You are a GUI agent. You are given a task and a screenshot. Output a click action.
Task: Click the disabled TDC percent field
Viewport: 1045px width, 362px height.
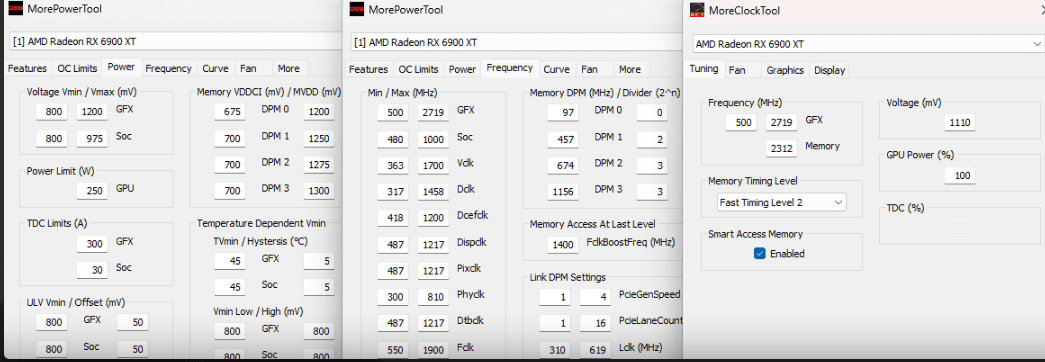point(960,228)
